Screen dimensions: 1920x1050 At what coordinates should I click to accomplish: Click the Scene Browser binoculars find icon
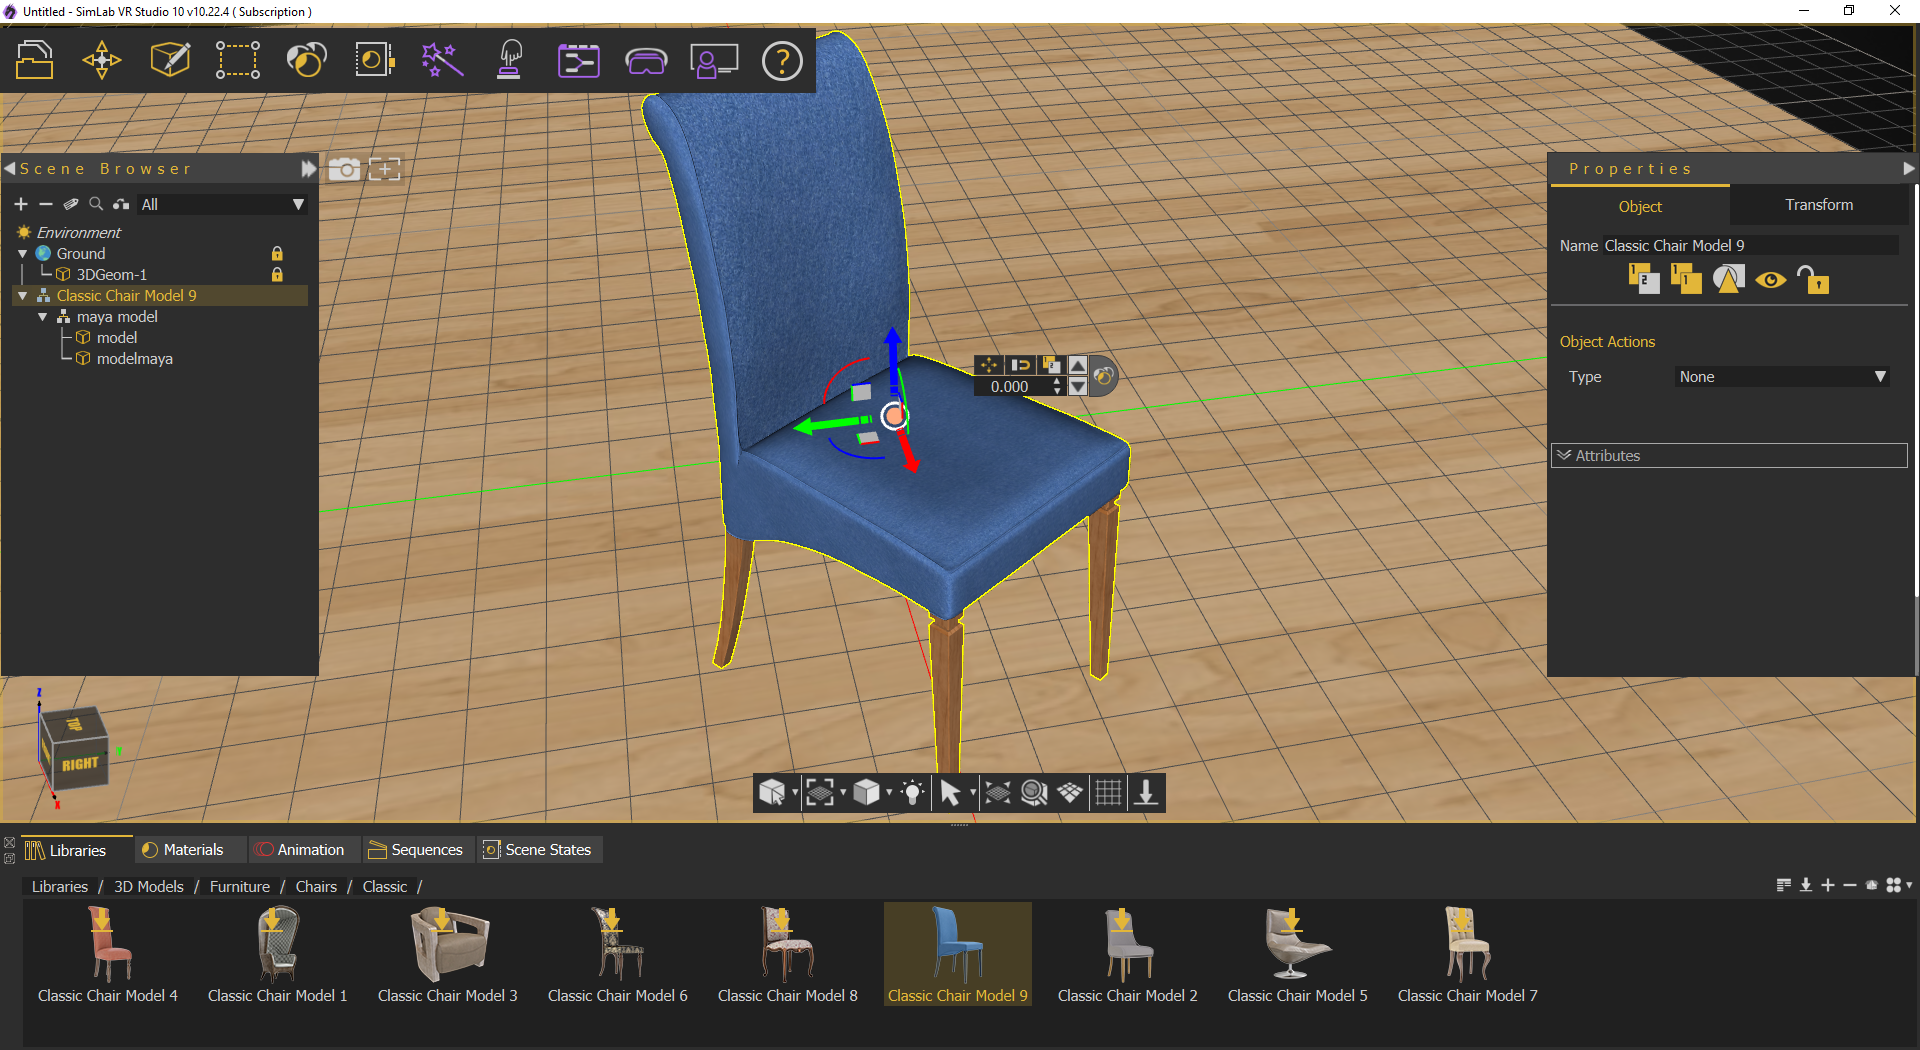pos(121,204)
